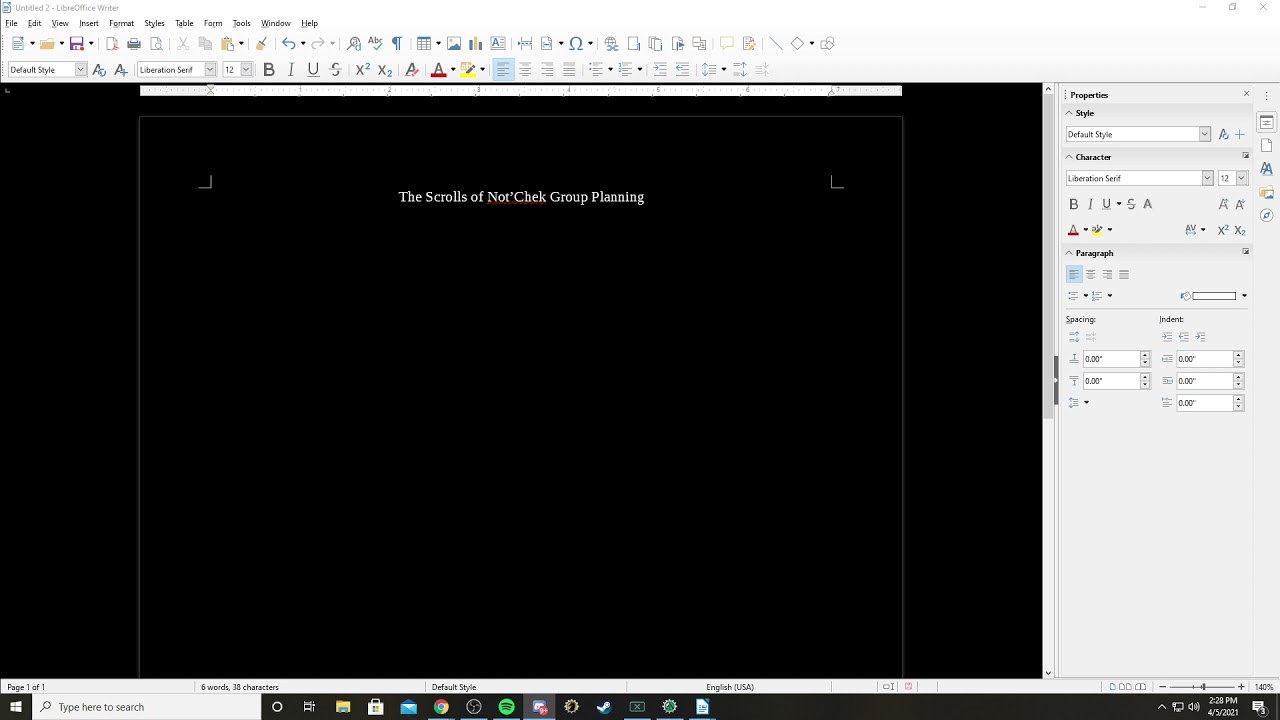Open the Tools menu
Viewport: 1280px width, 720px height.
pyautogui.click(x=241, y=23)
